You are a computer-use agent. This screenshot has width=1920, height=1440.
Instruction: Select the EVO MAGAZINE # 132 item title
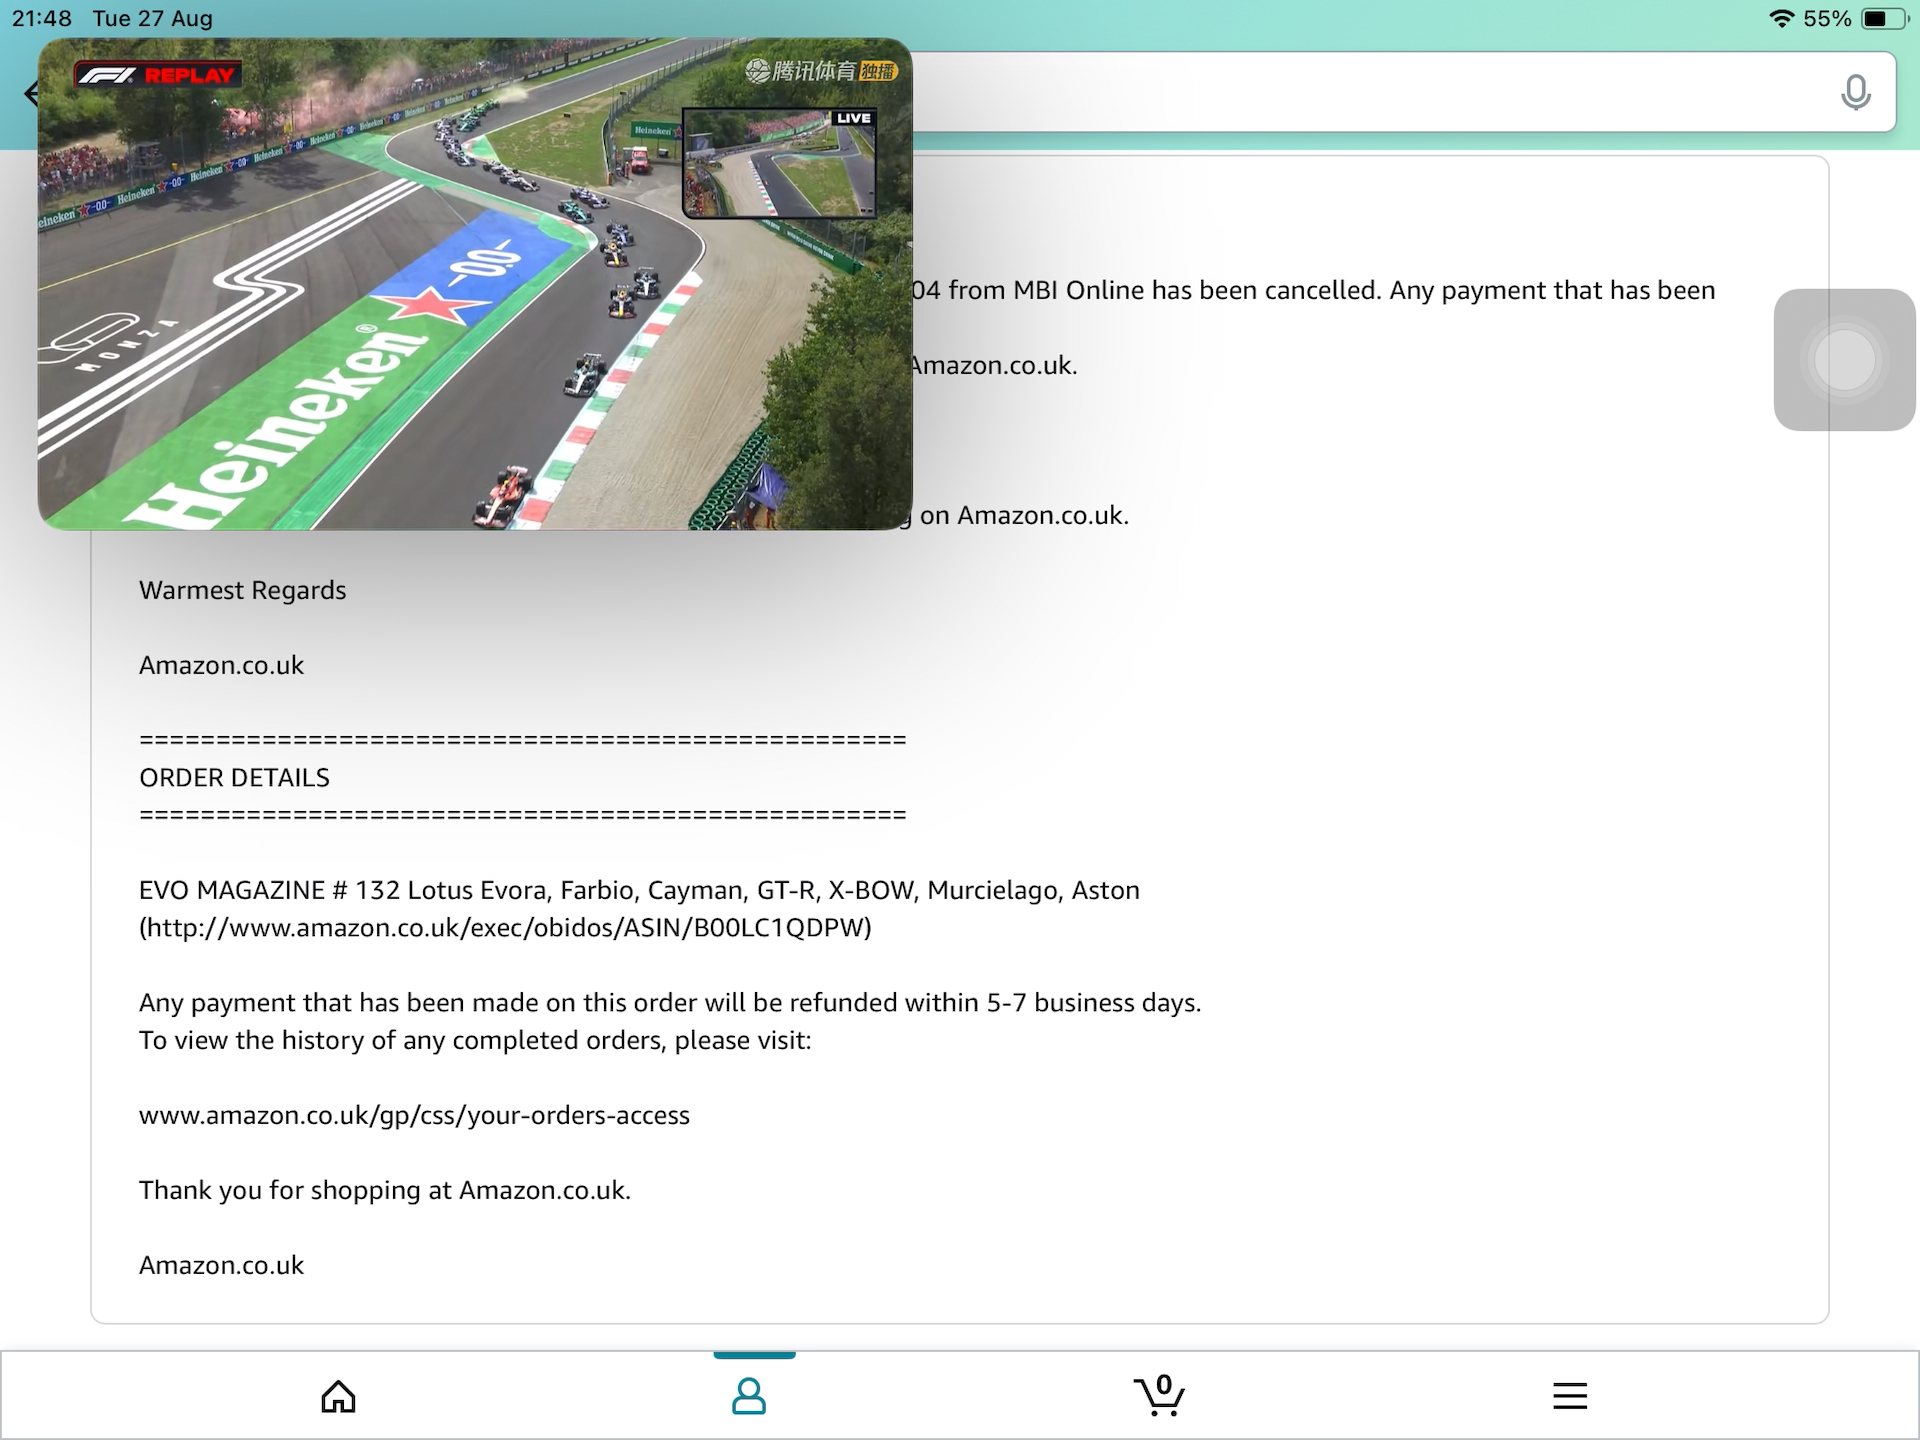pos(639,890)
